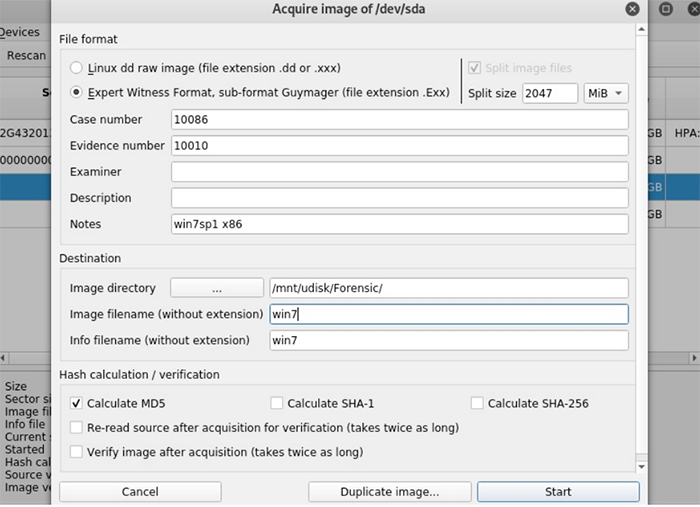Click the Image directory path field

click(449, 288)
